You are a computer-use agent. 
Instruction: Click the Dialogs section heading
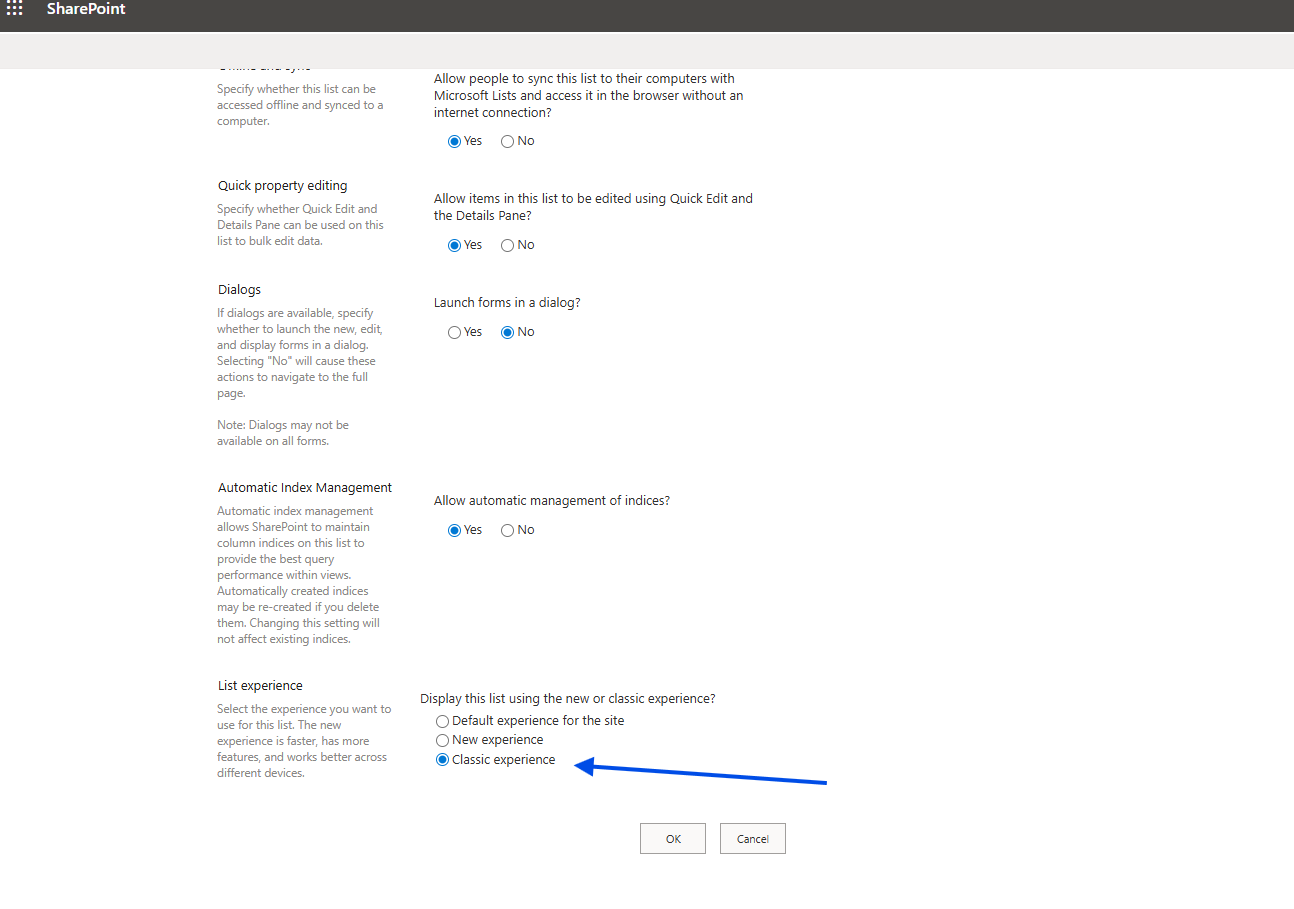tap(239, 290)
